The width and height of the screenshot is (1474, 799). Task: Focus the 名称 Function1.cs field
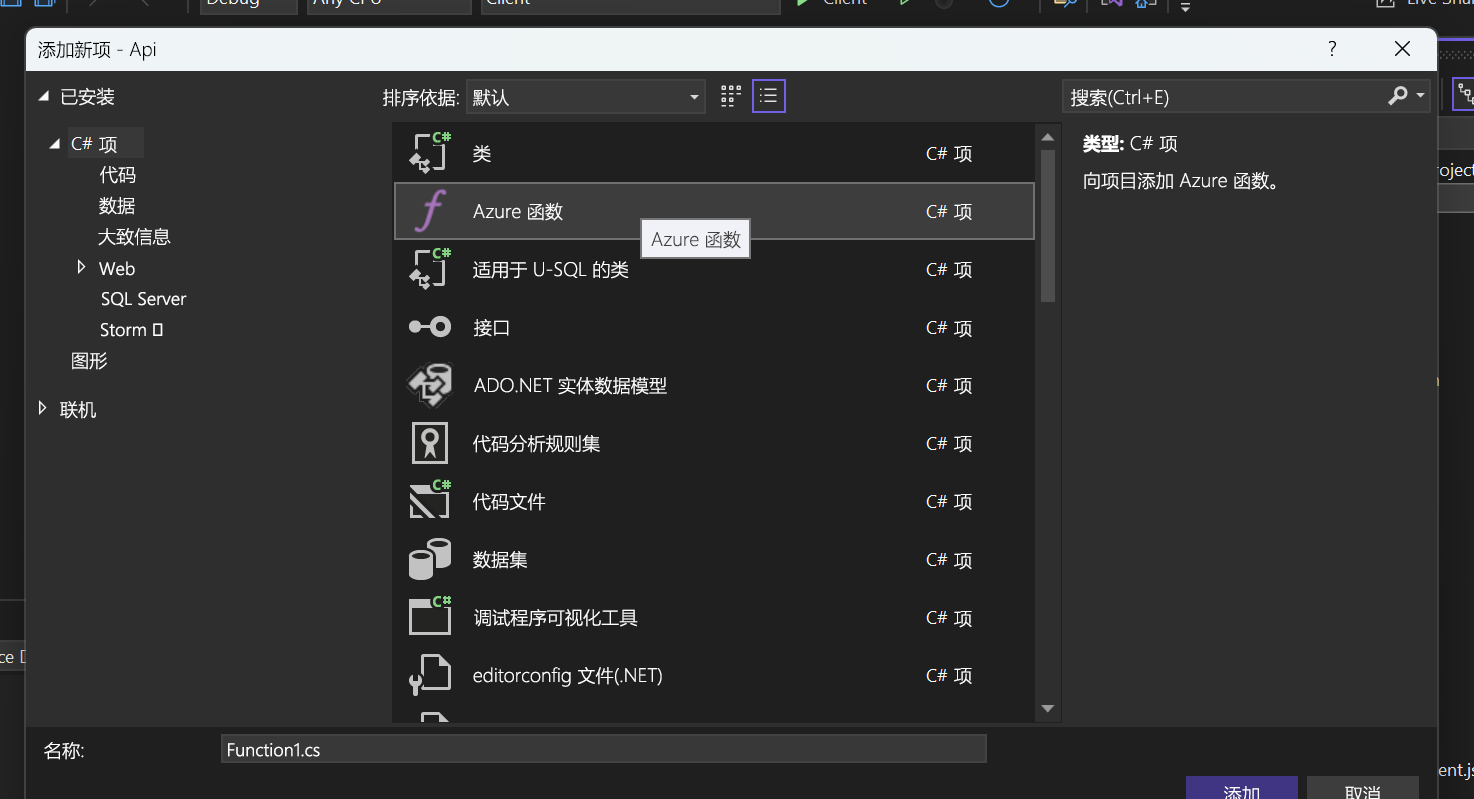pyautogui.click(x=603, y=749)
